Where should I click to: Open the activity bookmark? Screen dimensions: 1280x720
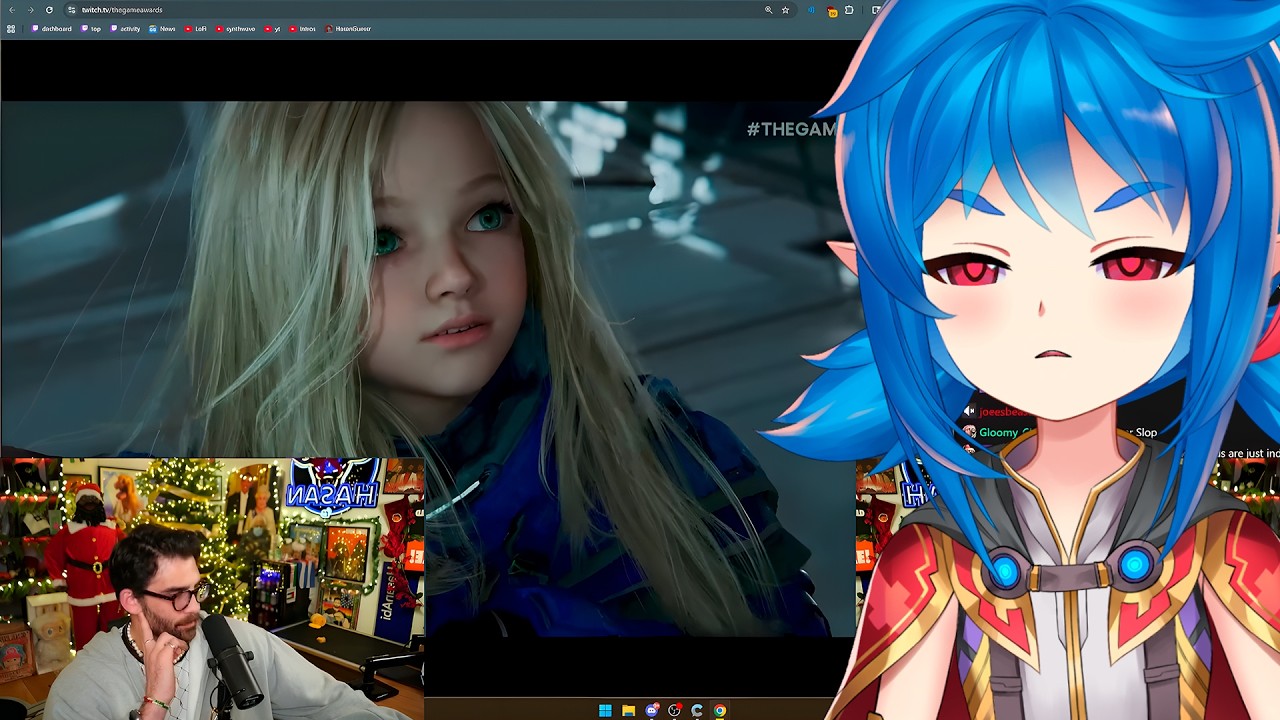coord(125,29)
